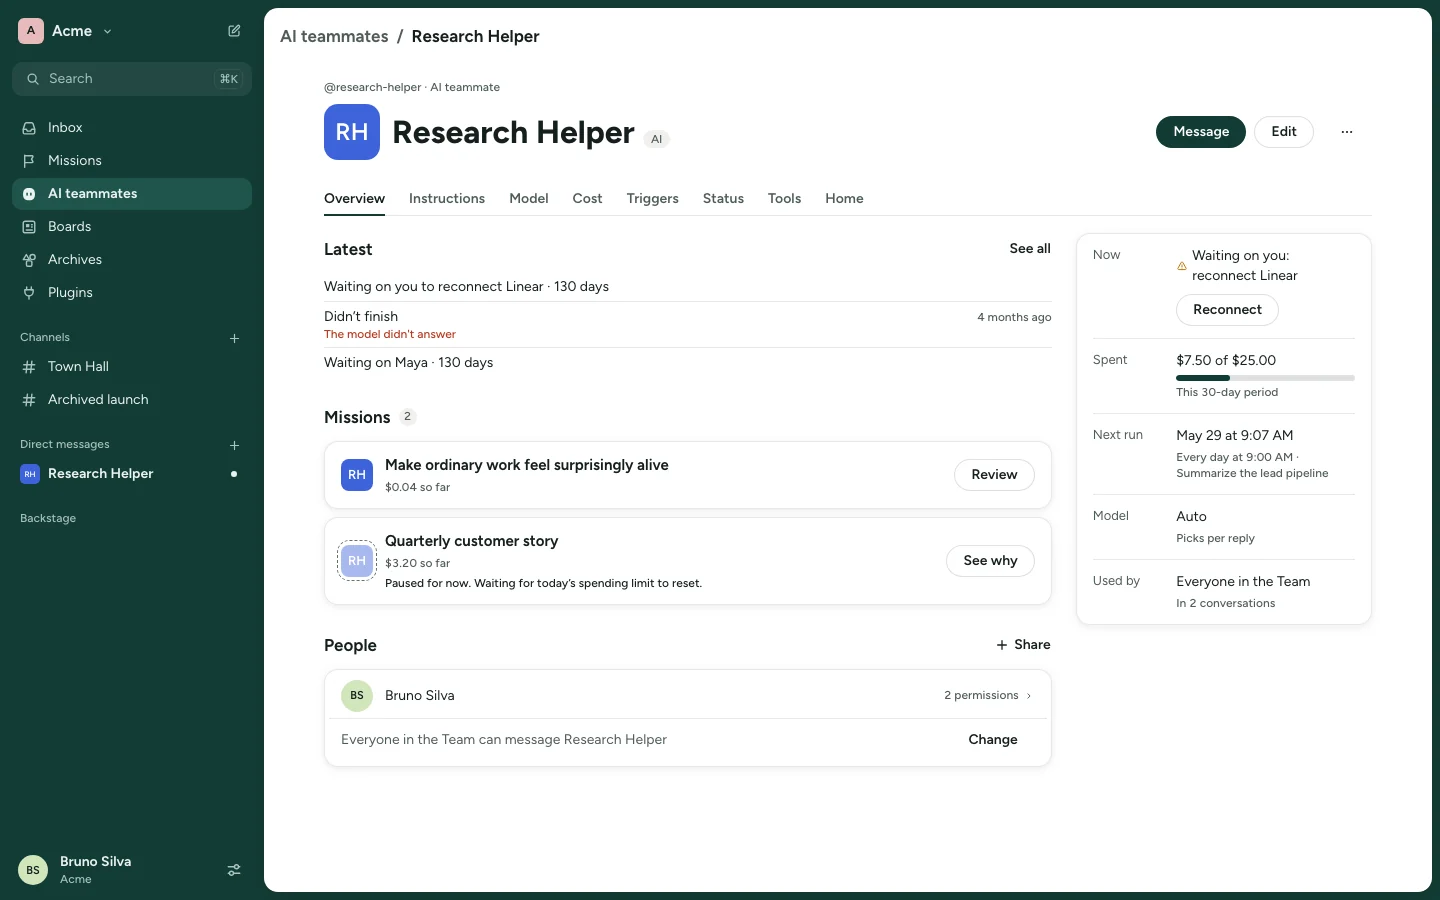Open the Triggers tab
This screenshot has height=900, width=1440.
(x=653, y=199)
